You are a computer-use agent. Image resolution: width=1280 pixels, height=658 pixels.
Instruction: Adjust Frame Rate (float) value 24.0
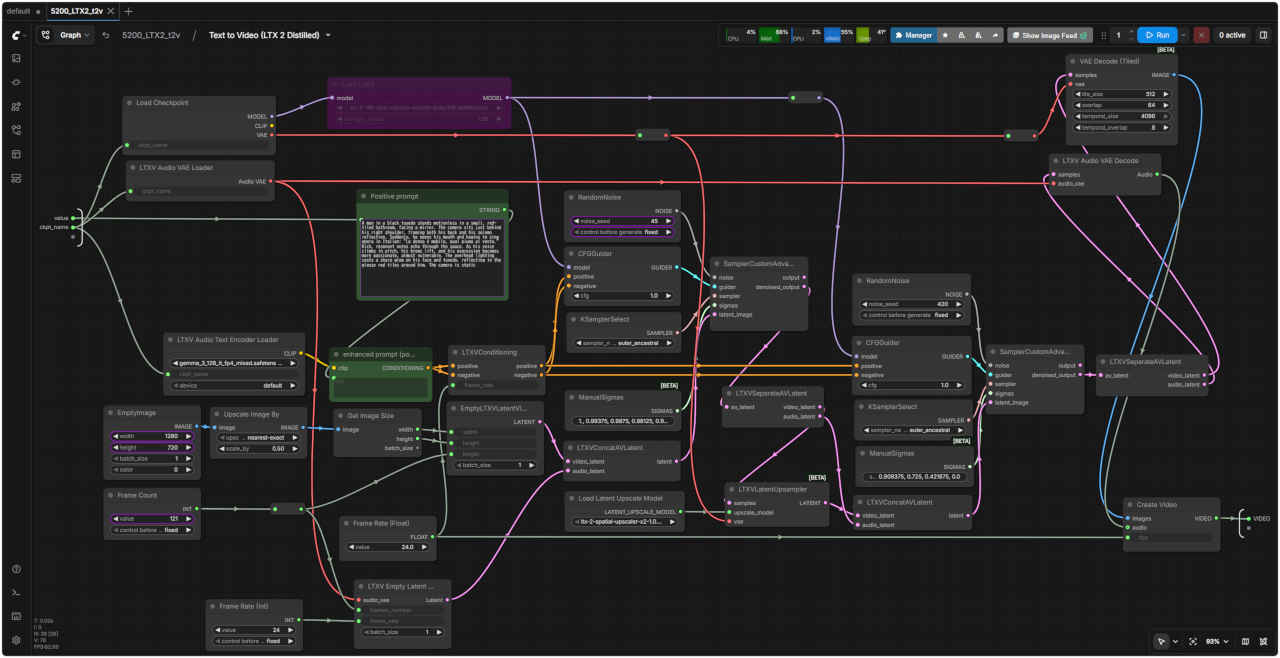pos(388,547)
